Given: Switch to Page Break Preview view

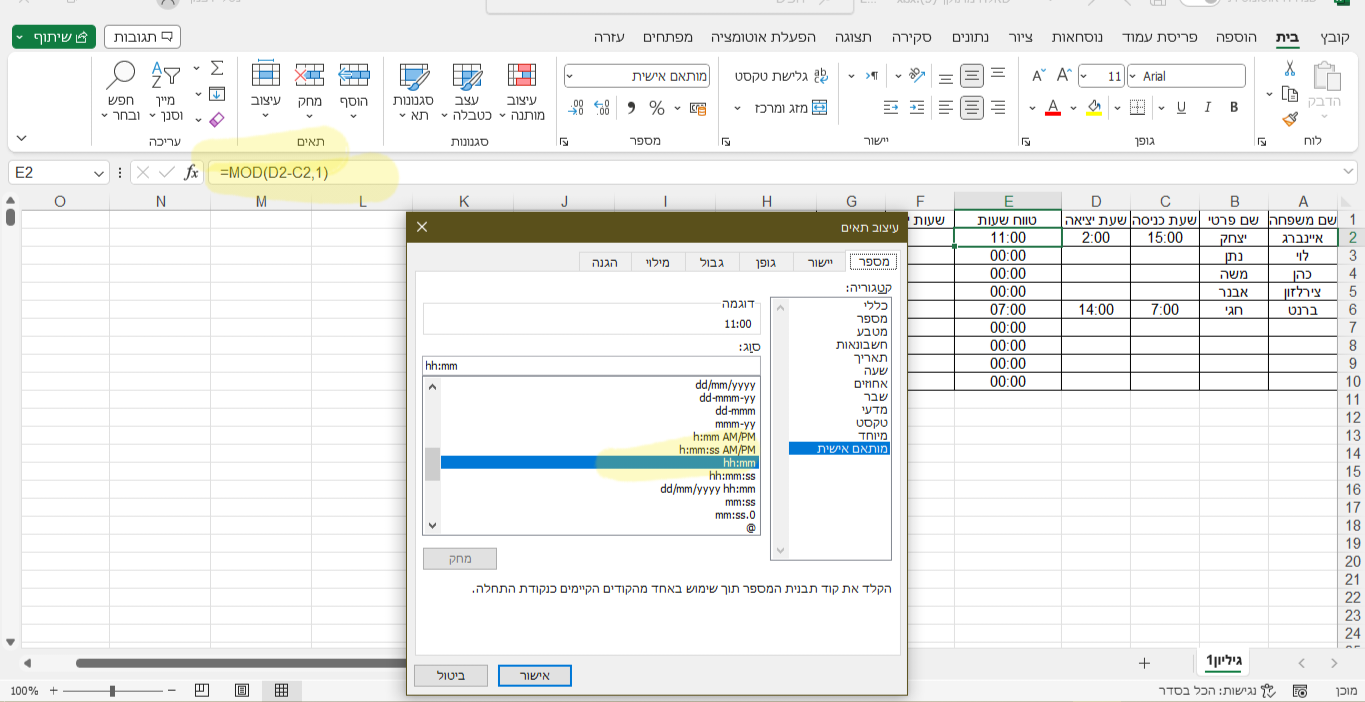Looking at the screenshot, I should [x=202, y=690].
